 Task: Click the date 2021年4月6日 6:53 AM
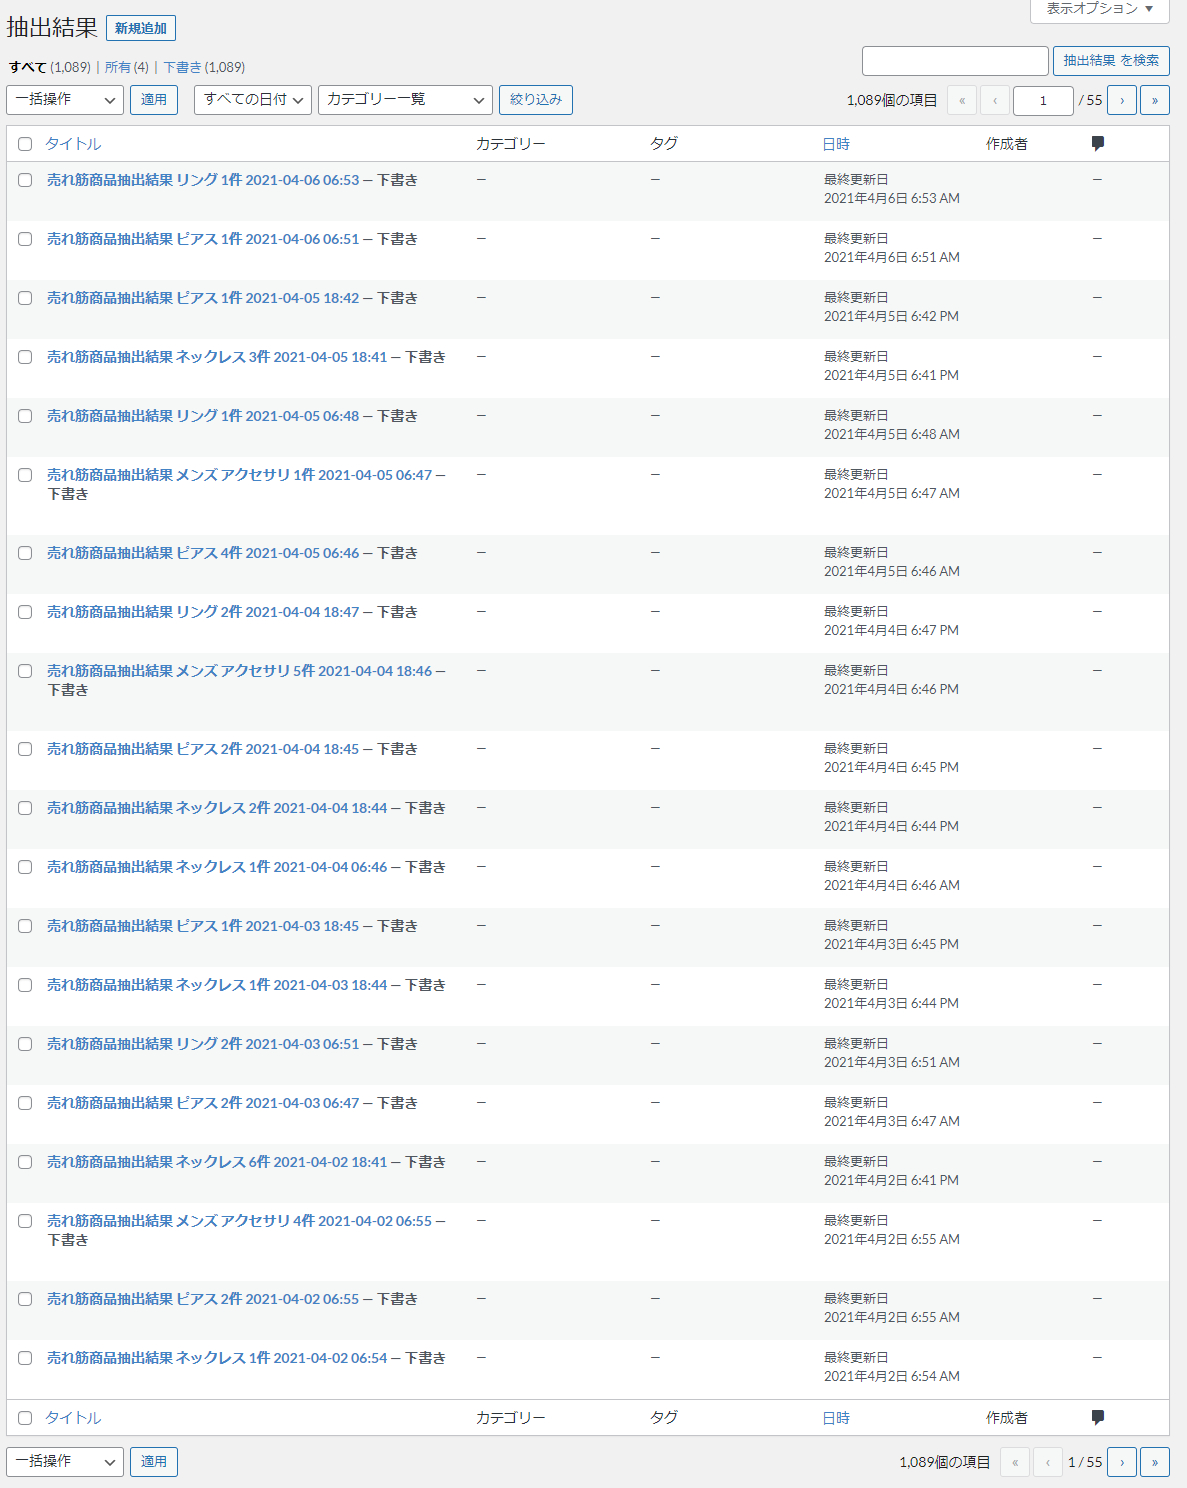(x=892, y=198)
